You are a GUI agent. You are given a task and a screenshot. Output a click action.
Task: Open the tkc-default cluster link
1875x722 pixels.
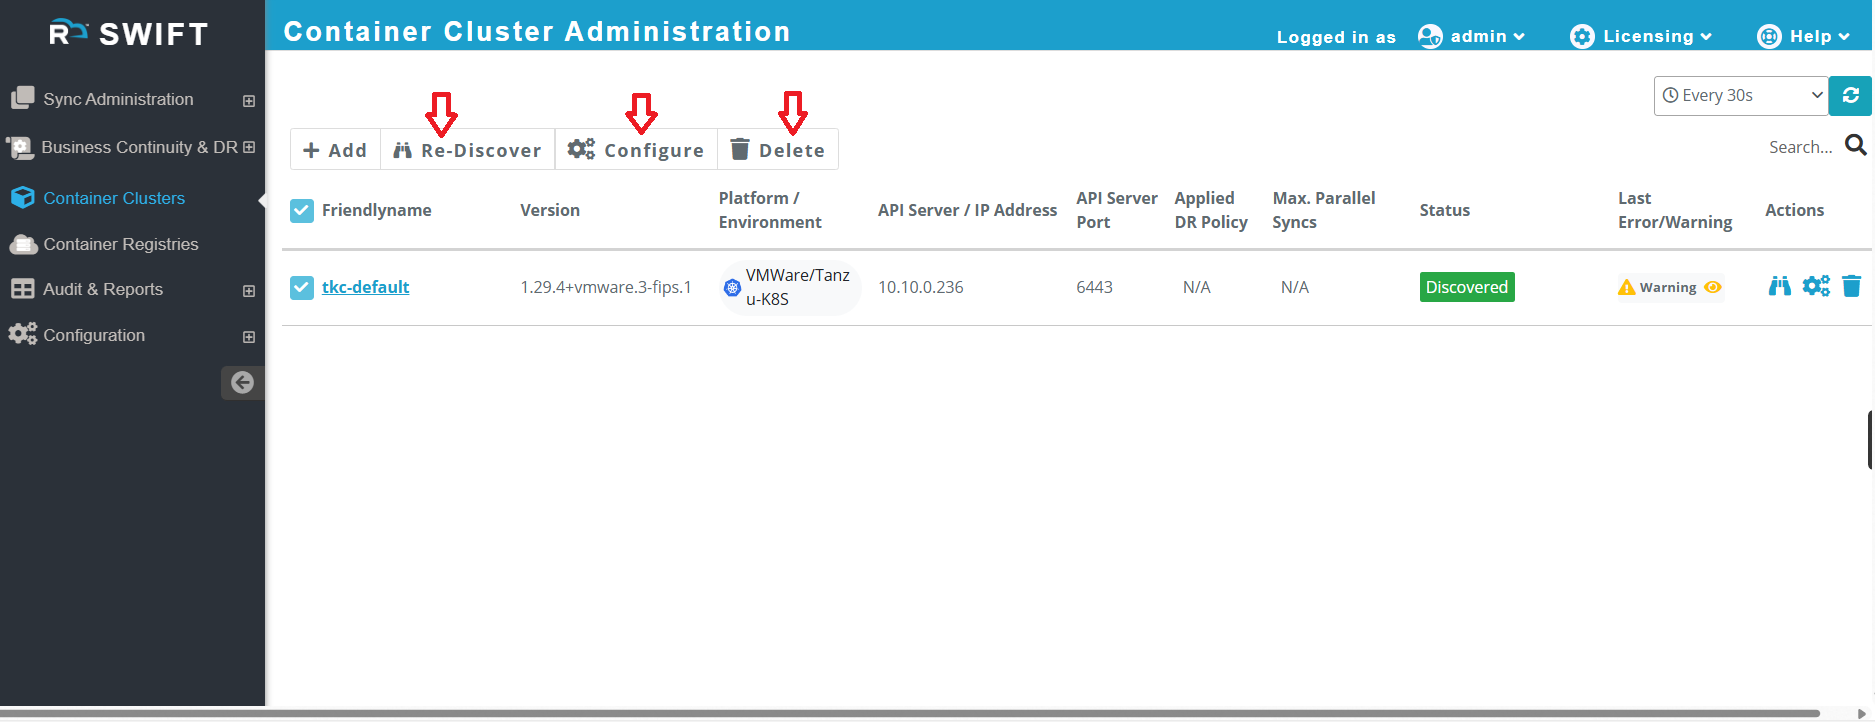(x=365, y=287)
